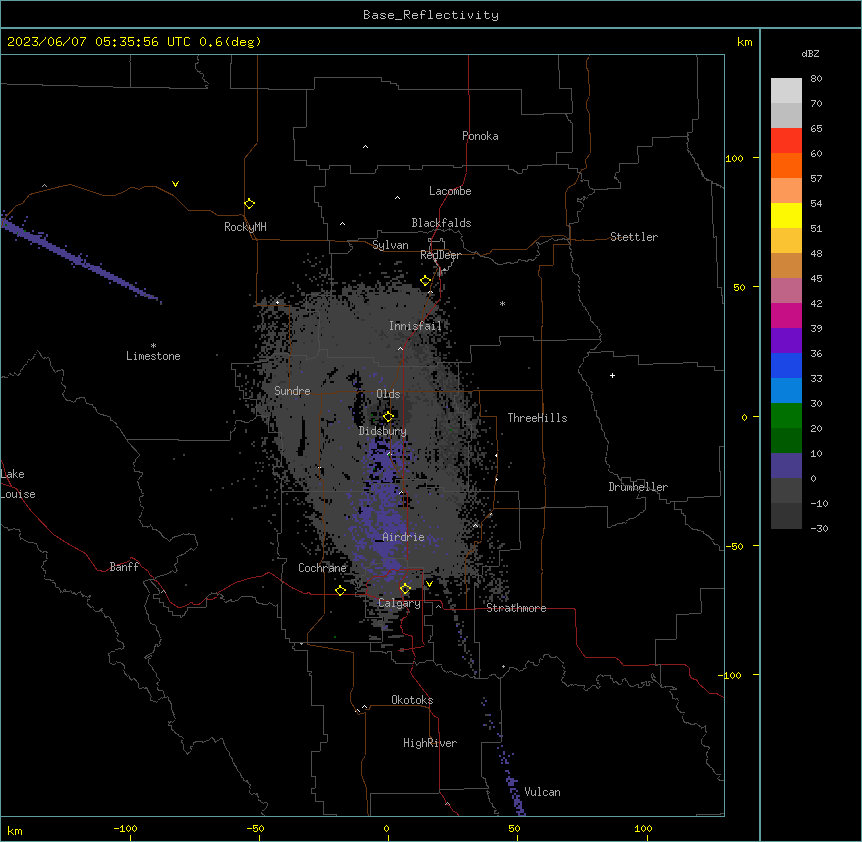Click the white asterisk east of Innisfail

coord(502,303)
